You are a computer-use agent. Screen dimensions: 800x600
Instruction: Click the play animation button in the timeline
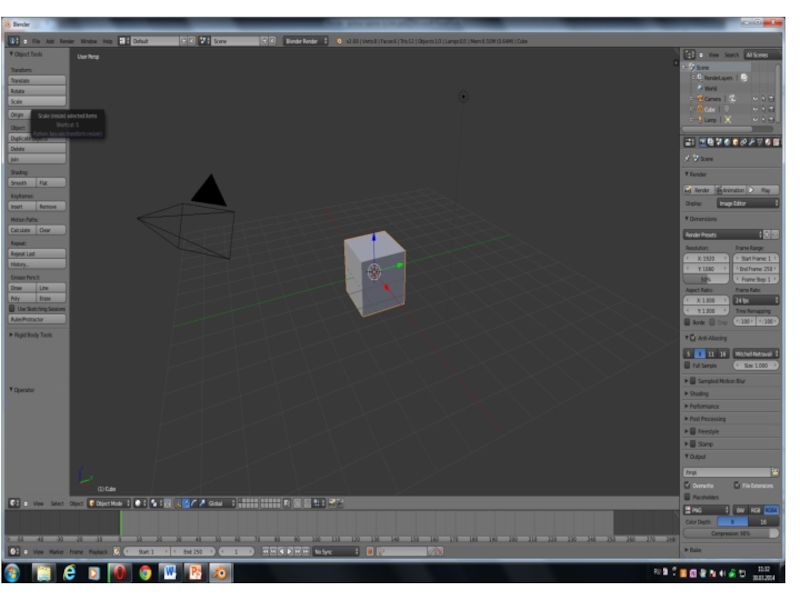[289, 552]
